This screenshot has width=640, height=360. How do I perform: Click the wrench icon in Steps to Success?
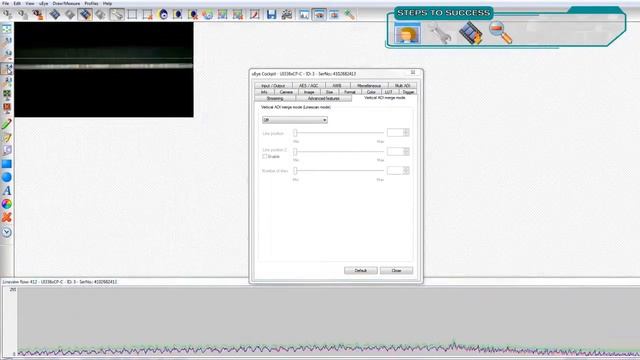440,33
